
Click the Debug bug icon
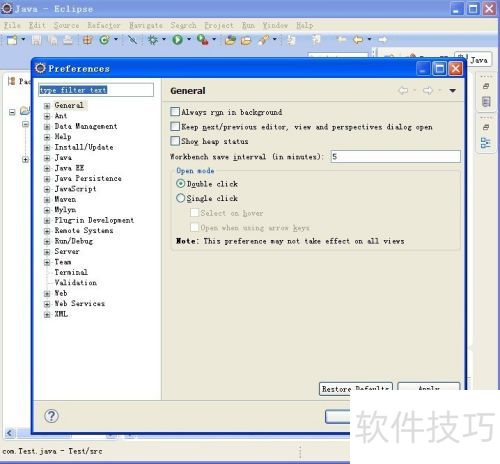click(153, 40)
